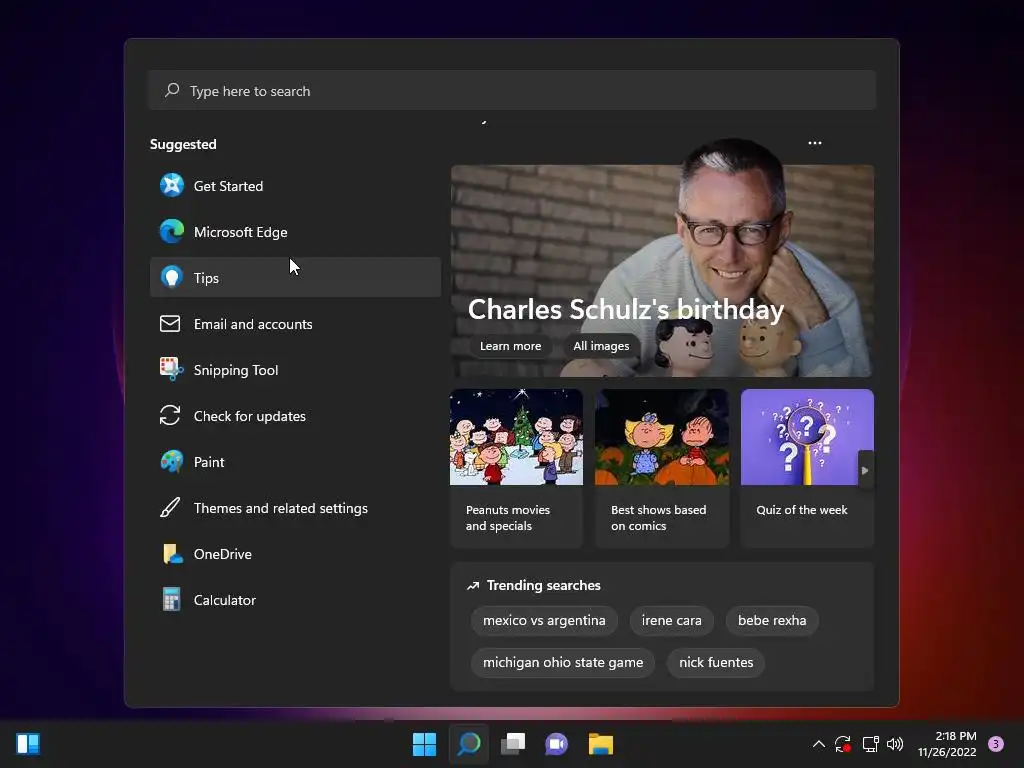This screenshot has width=1024, height=768.
Task: Search trending michigan ohio state game
Action: 563,662
